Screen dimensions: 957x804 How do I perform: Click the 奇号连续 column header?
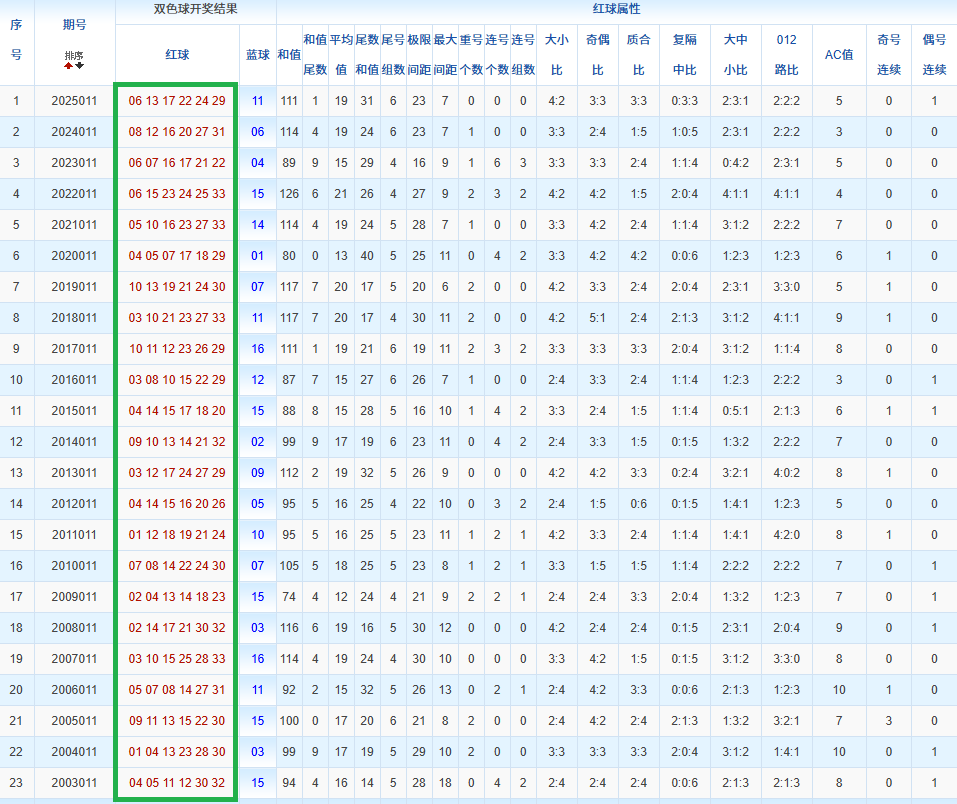point(888,54)
